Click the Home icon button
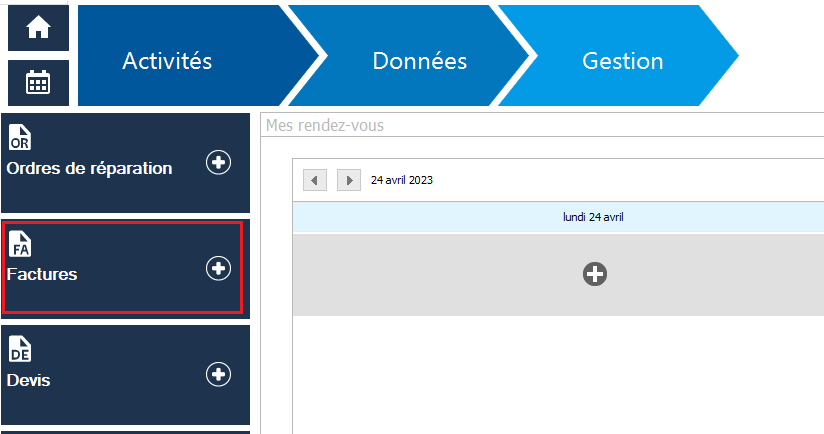Image resolution: width=824 pixels, height=434 pixels. [x=38, y=28]
